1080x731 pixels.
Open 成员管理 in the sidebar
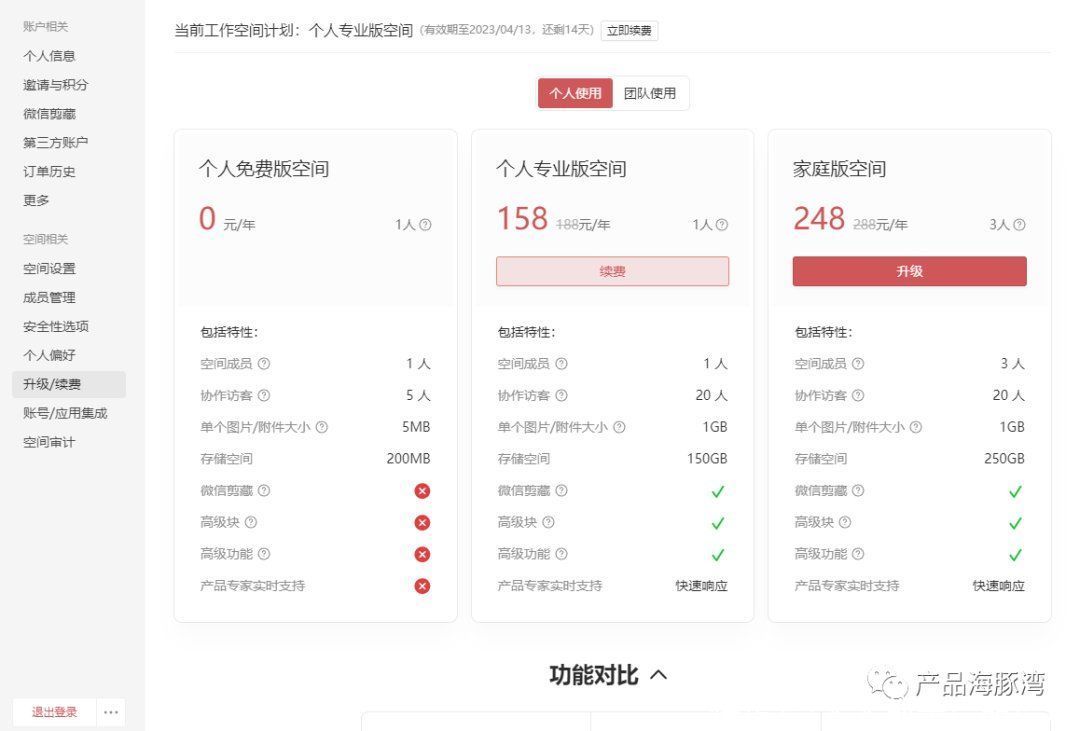click(x=49, y=298)
